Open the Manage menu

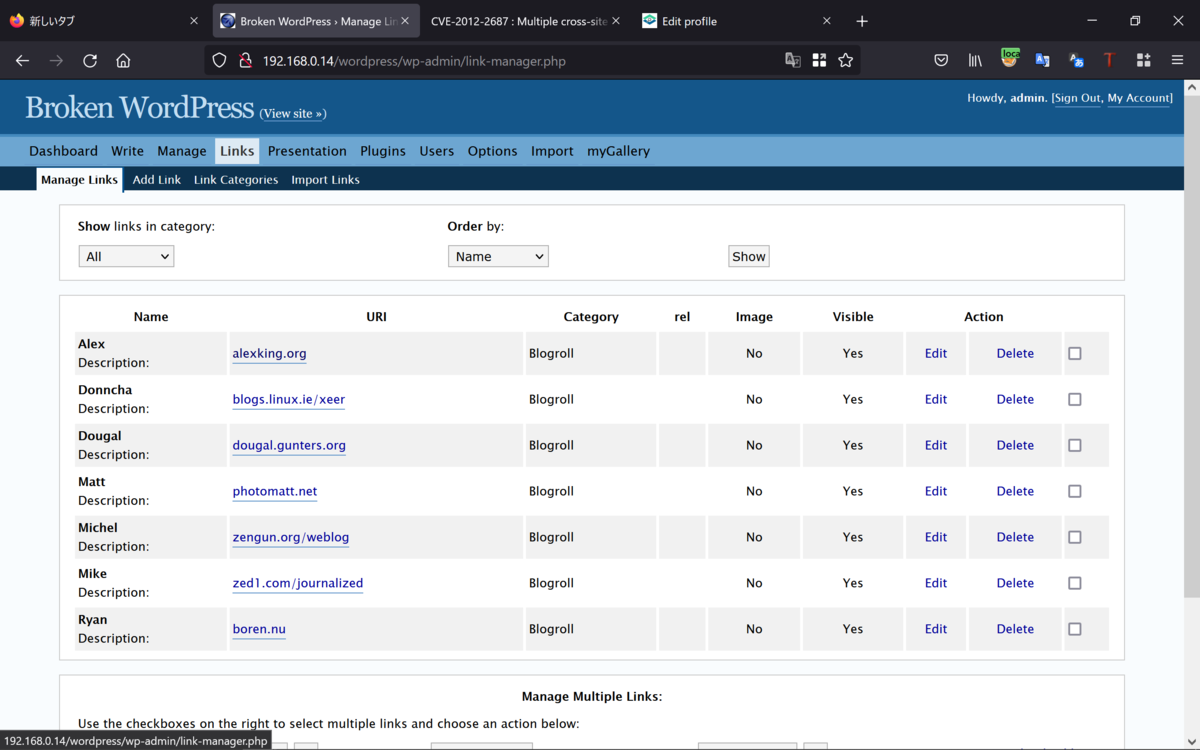[x=182, y=151]
